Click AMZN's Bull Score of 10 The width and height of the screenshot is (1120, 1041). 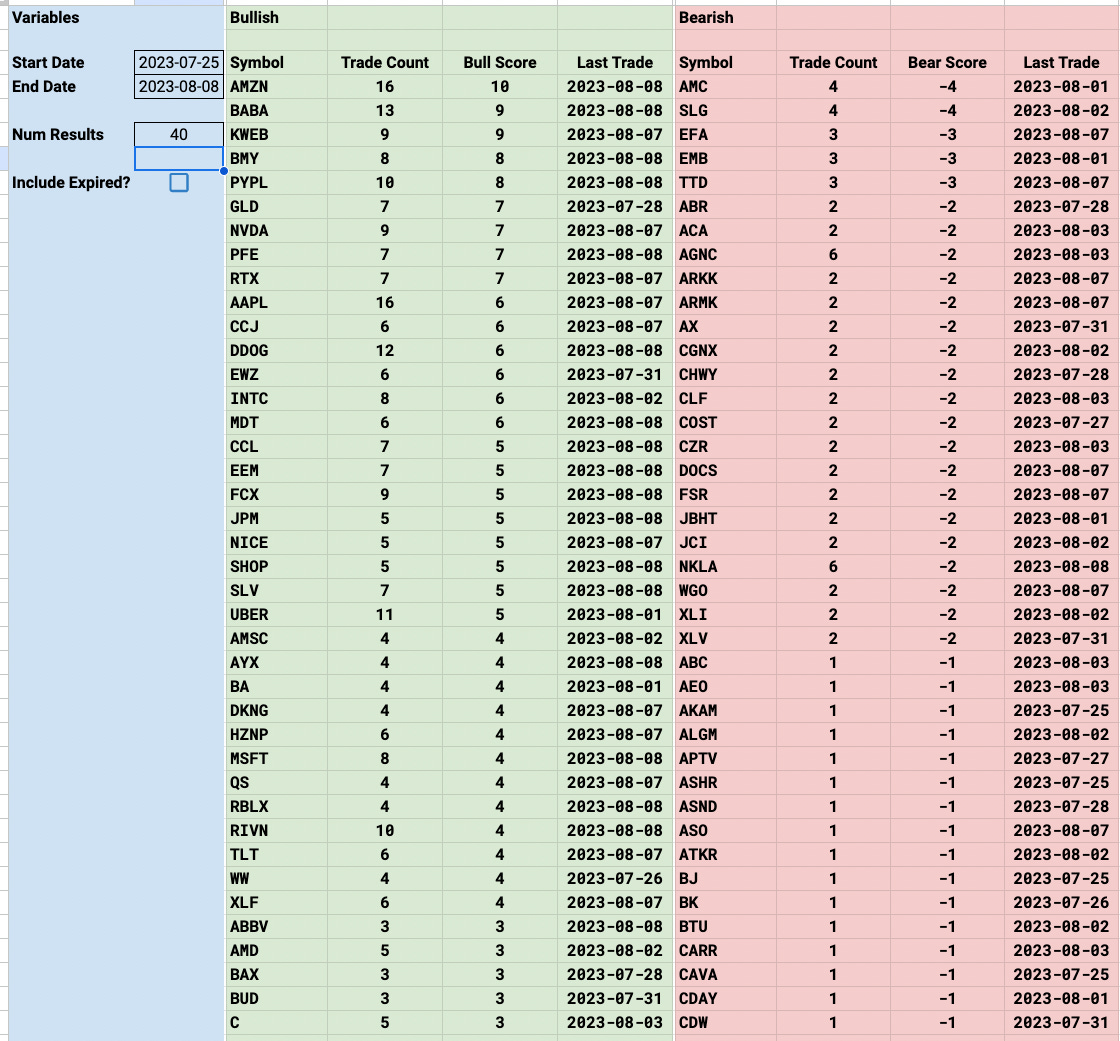click(x=500, y=86)
